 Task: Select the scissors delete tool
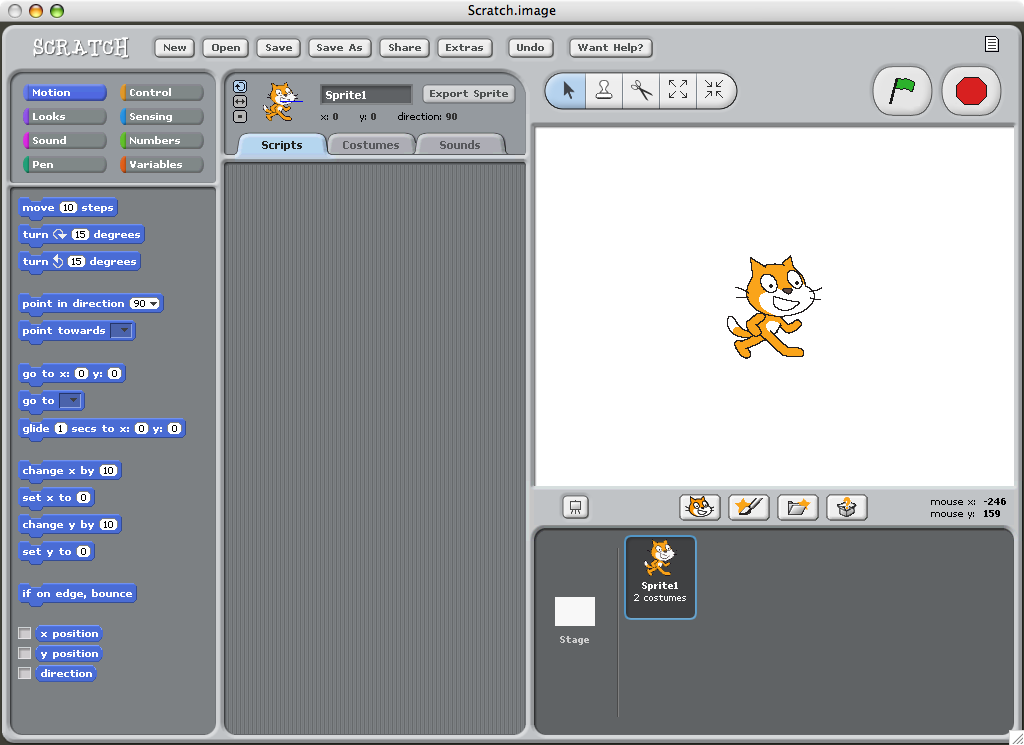coord(641,90)
